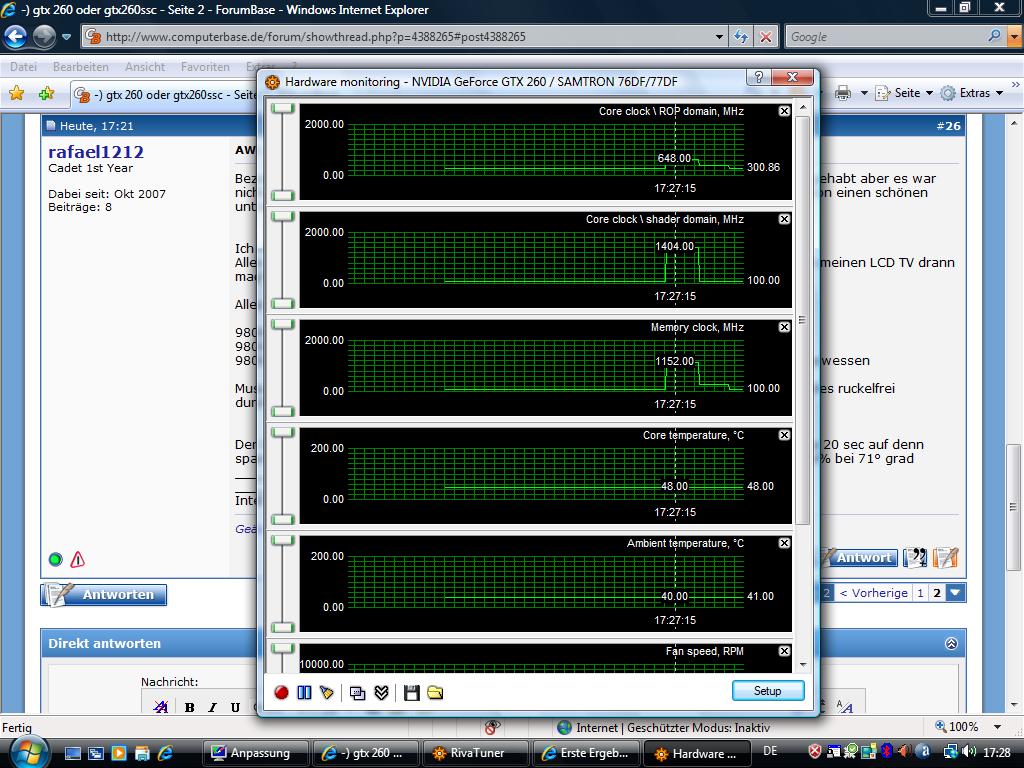Report post with red warning triangle icon
The image size is (1024, 768).
click(78, 559)
